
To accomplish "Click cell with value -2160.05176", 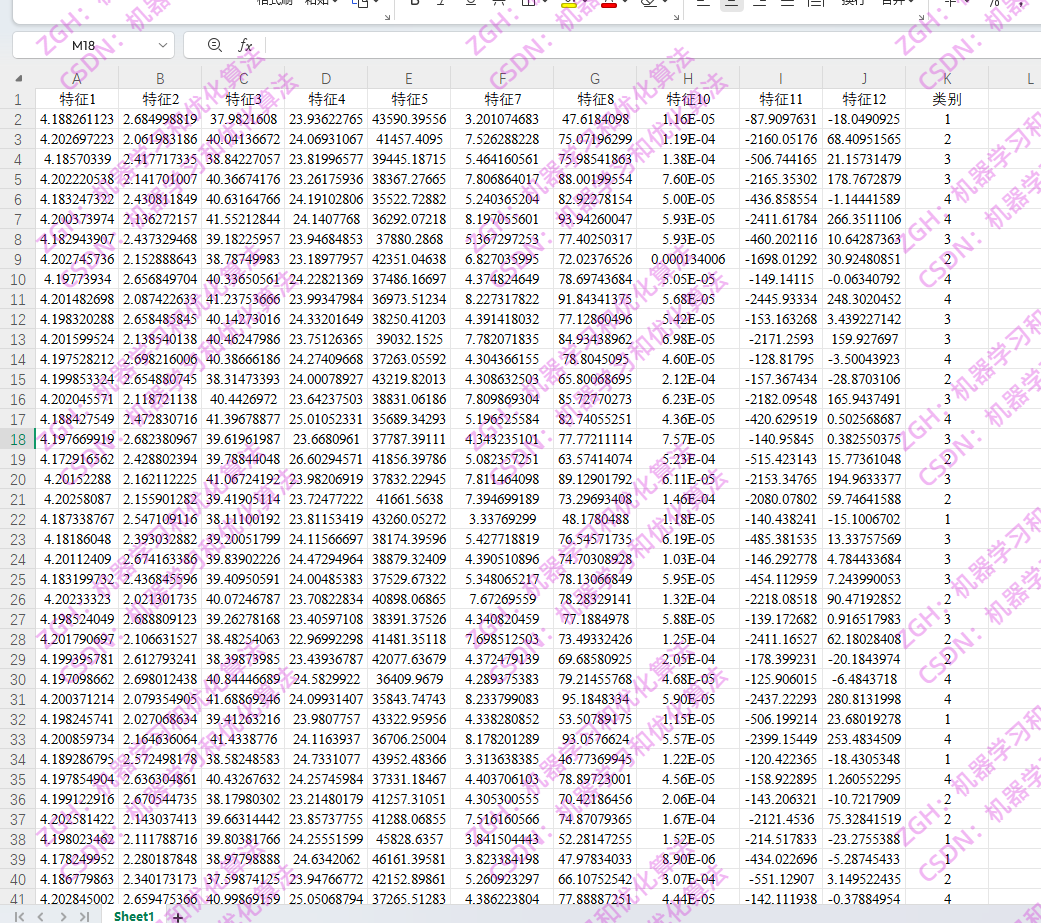I will (781, 139).
